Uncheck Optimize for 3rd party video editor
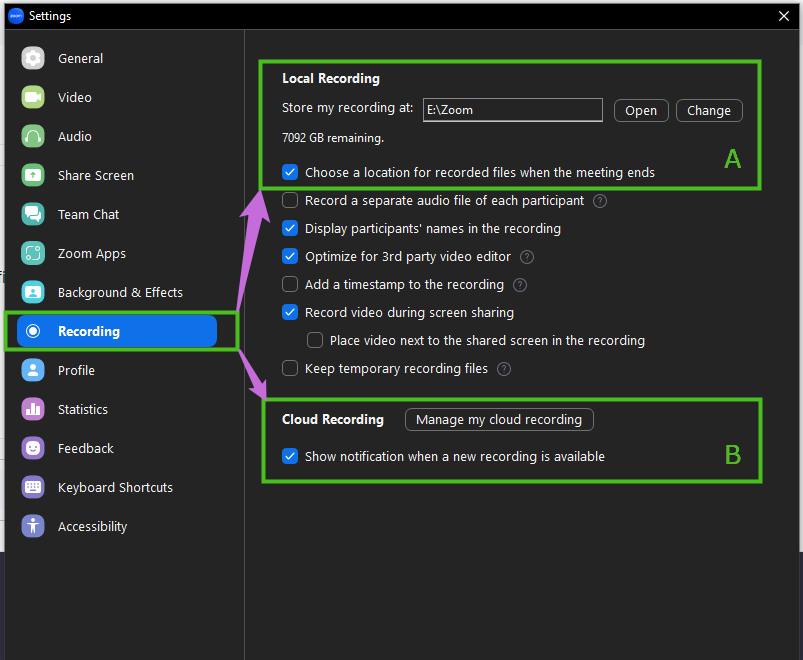 [x=290, y=256]
